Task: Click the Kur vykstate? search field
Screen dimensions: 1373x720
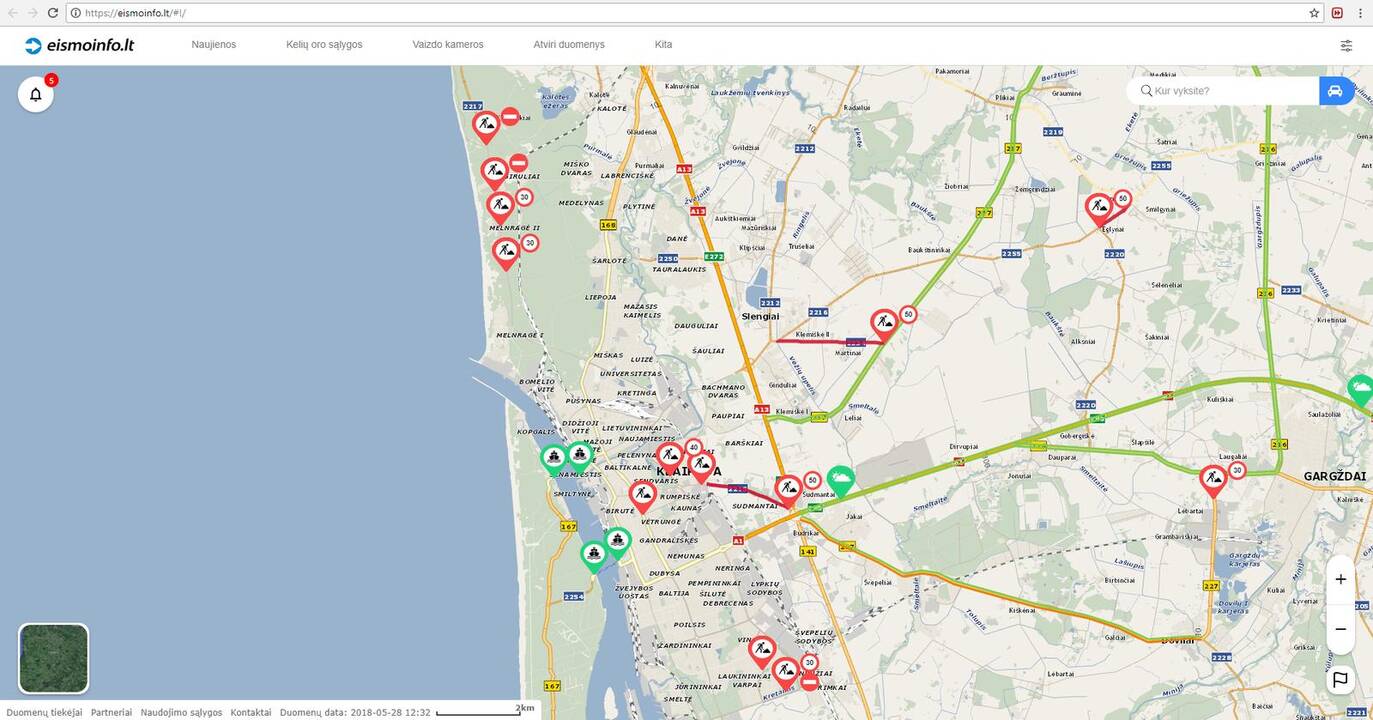Action: pyautogui.click(x=1230, y=91)
